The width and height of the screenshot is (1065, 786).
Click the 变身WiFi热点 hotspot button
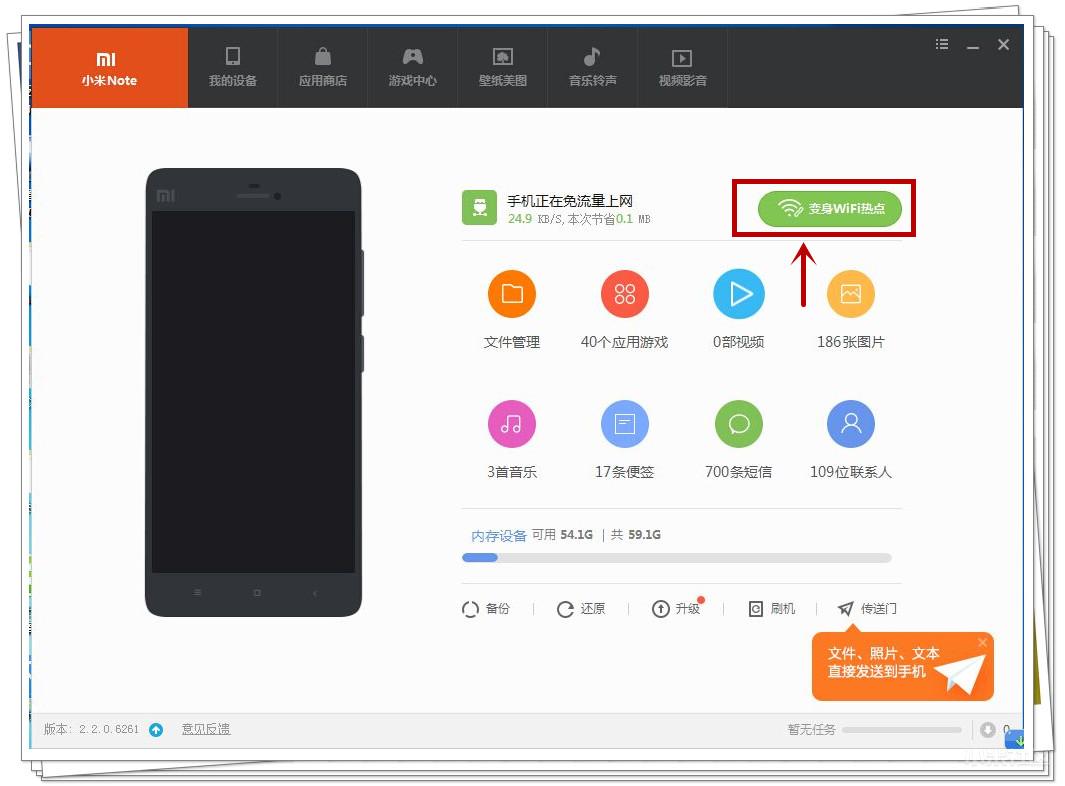click(x=829, y=209)
